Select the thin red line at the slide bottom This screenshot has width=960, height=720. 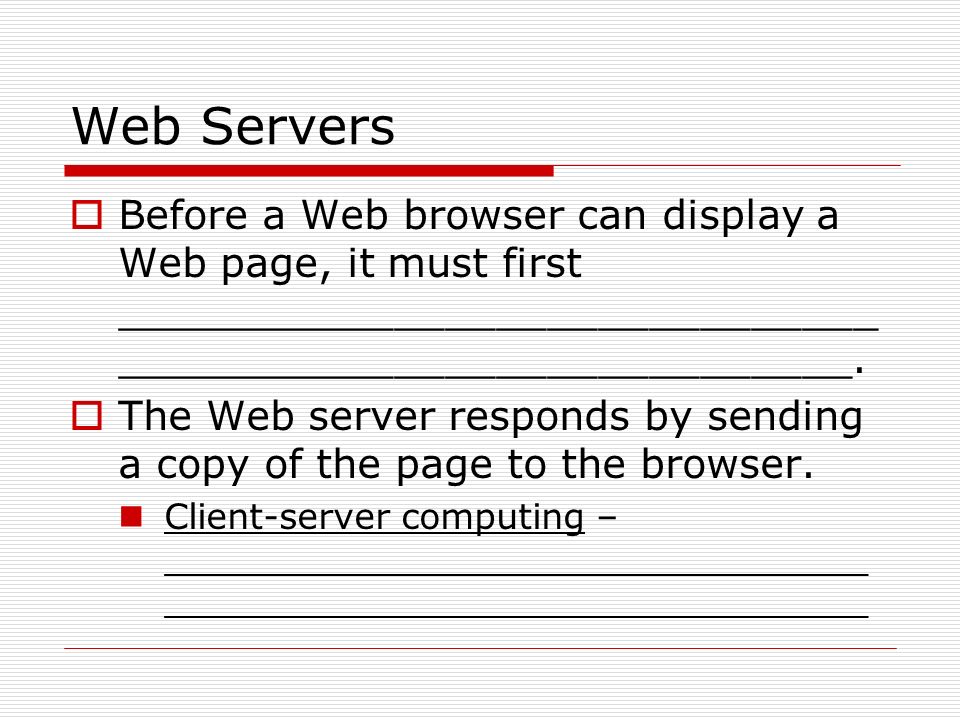[481, 648]
